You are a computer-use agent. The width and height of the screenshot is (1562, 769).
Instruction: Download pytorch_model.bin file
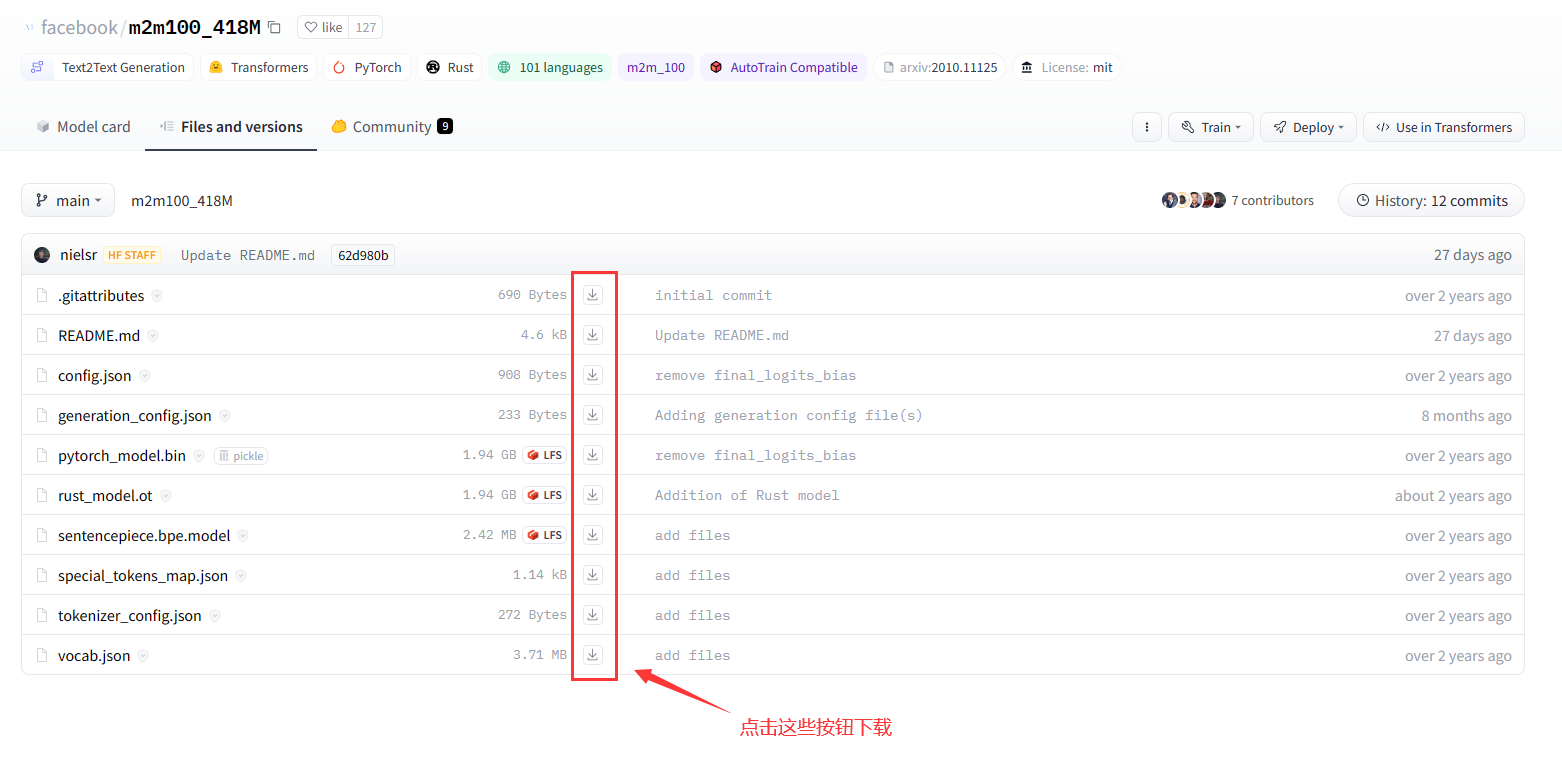tap(593, 455)
